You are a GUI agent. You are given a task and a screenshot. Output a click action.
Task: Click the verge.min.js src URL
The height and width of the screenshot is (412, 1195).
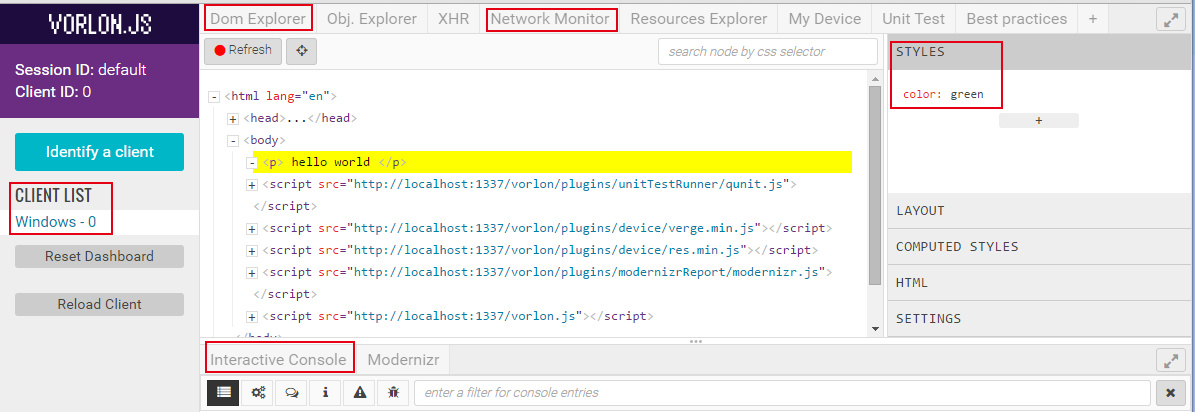click(556, 228)
